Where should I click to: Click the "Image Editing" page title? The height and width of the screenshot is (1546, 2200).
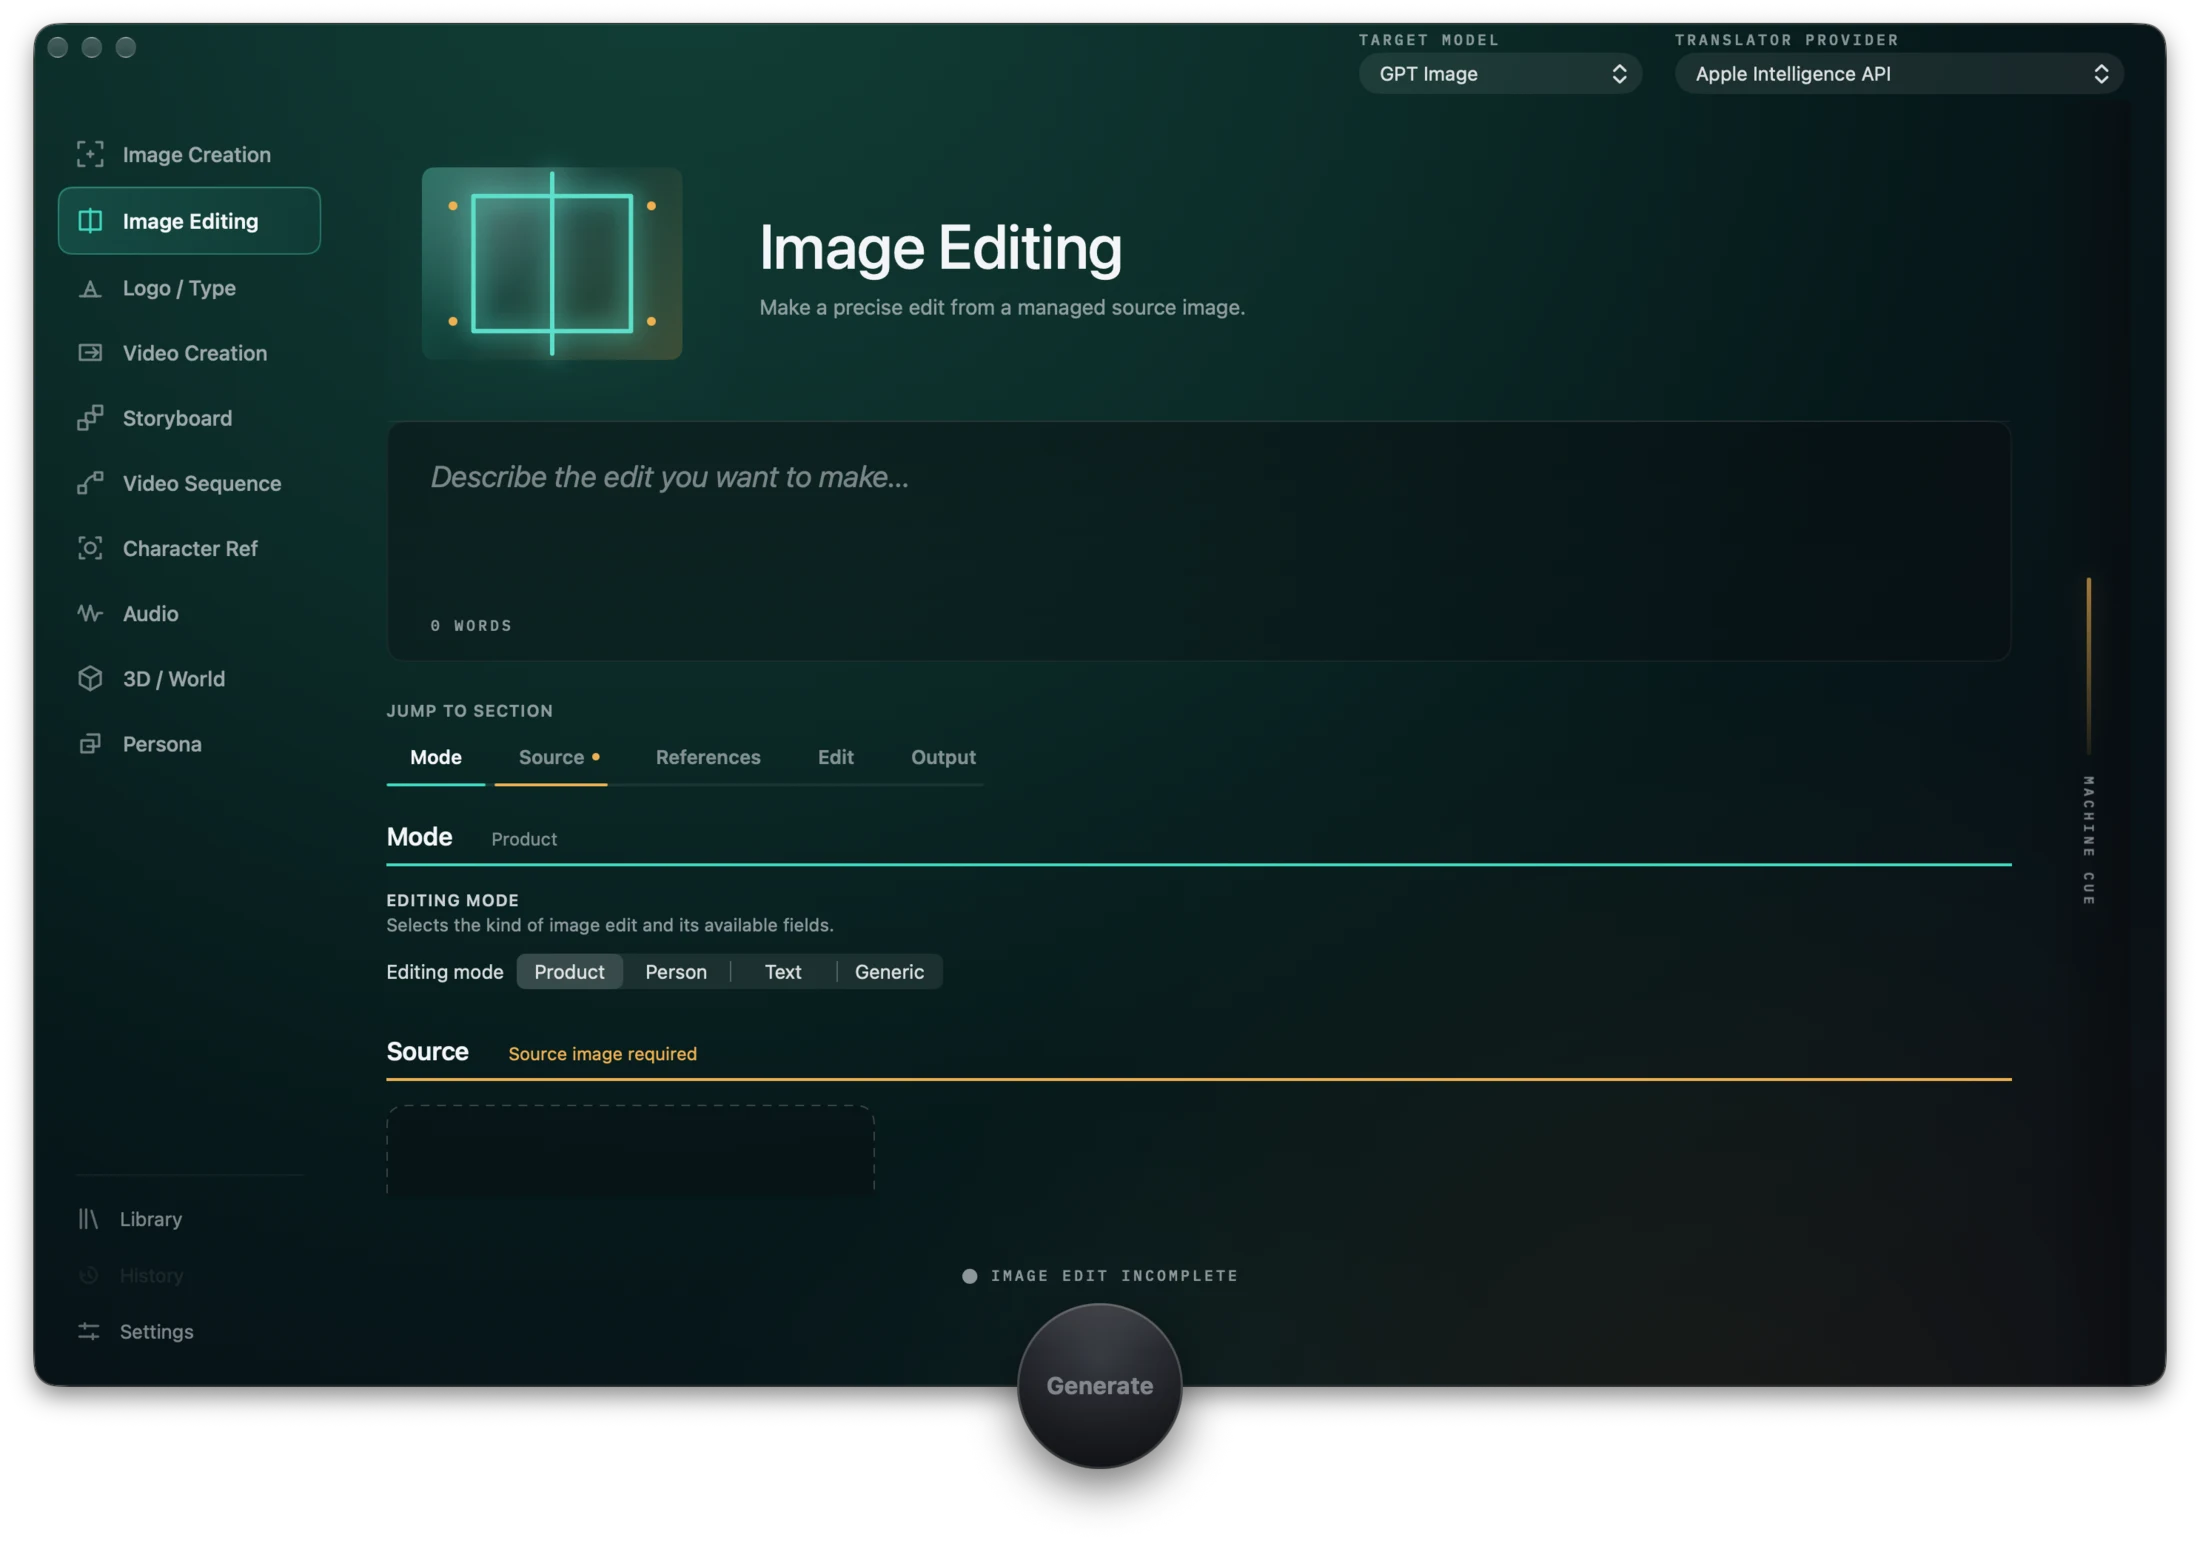[940, 247]
